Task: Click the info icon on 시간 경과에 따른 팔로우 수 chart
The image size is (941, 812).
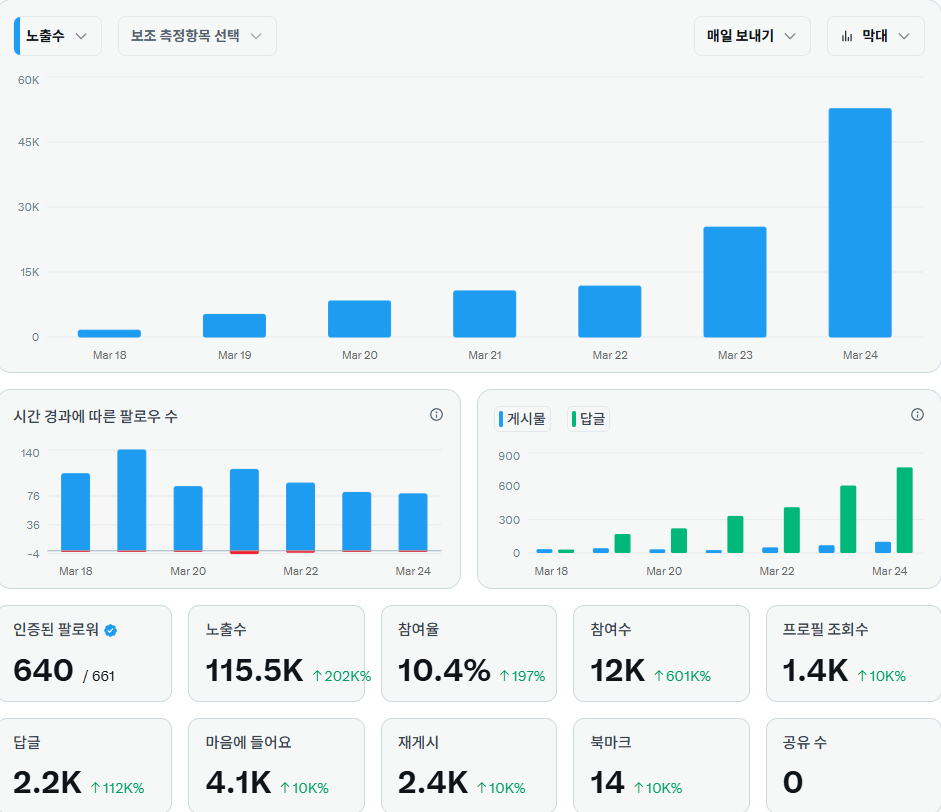Action: [436, 414]
